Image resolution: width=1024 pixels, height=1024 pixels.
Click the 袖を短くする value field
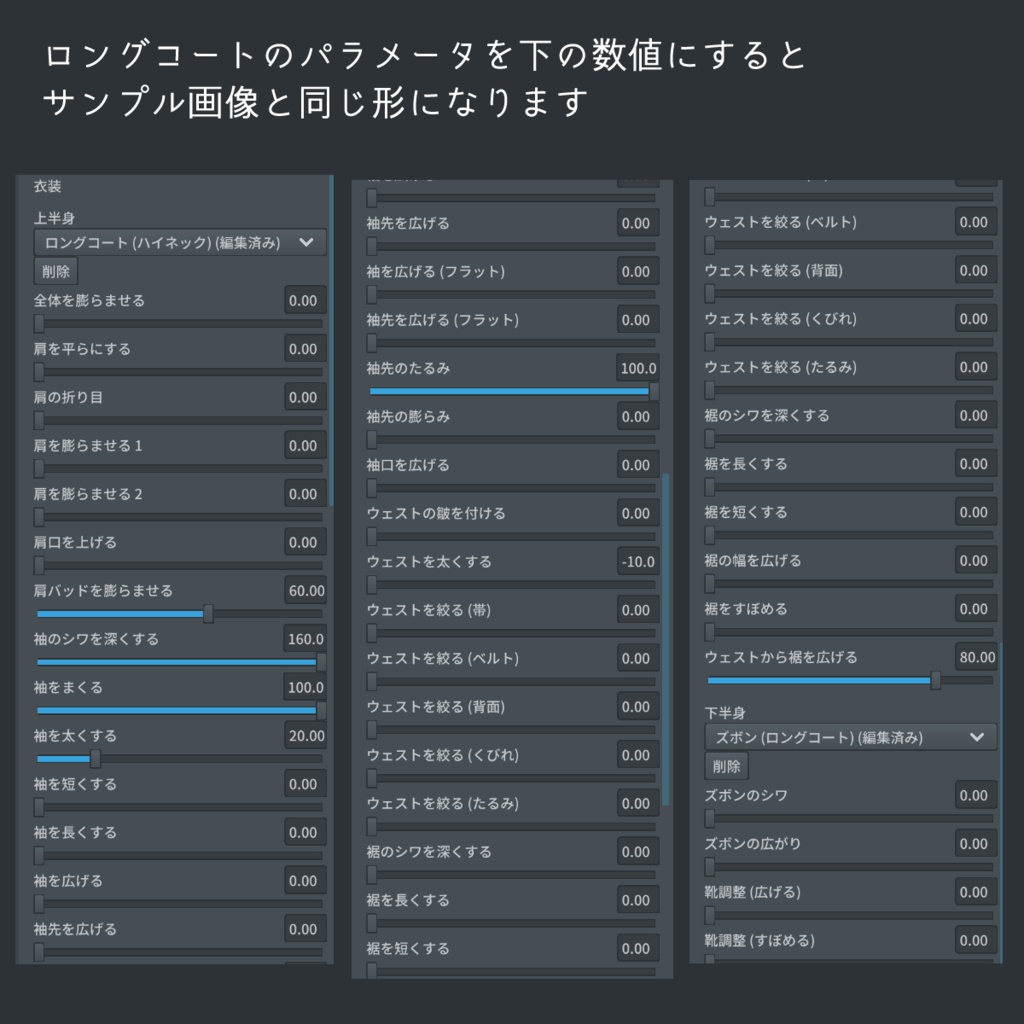pyautogui.click(x=305, y=784)
